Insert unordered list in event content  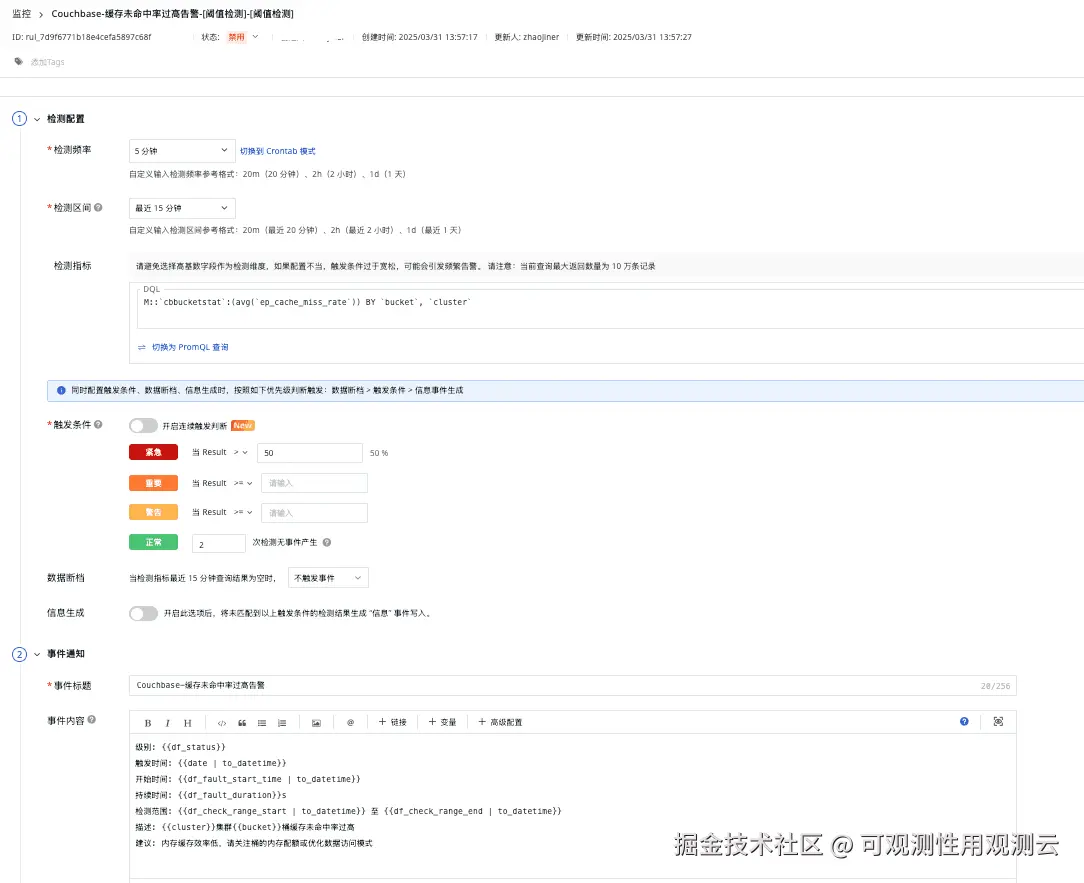(262, 723)
